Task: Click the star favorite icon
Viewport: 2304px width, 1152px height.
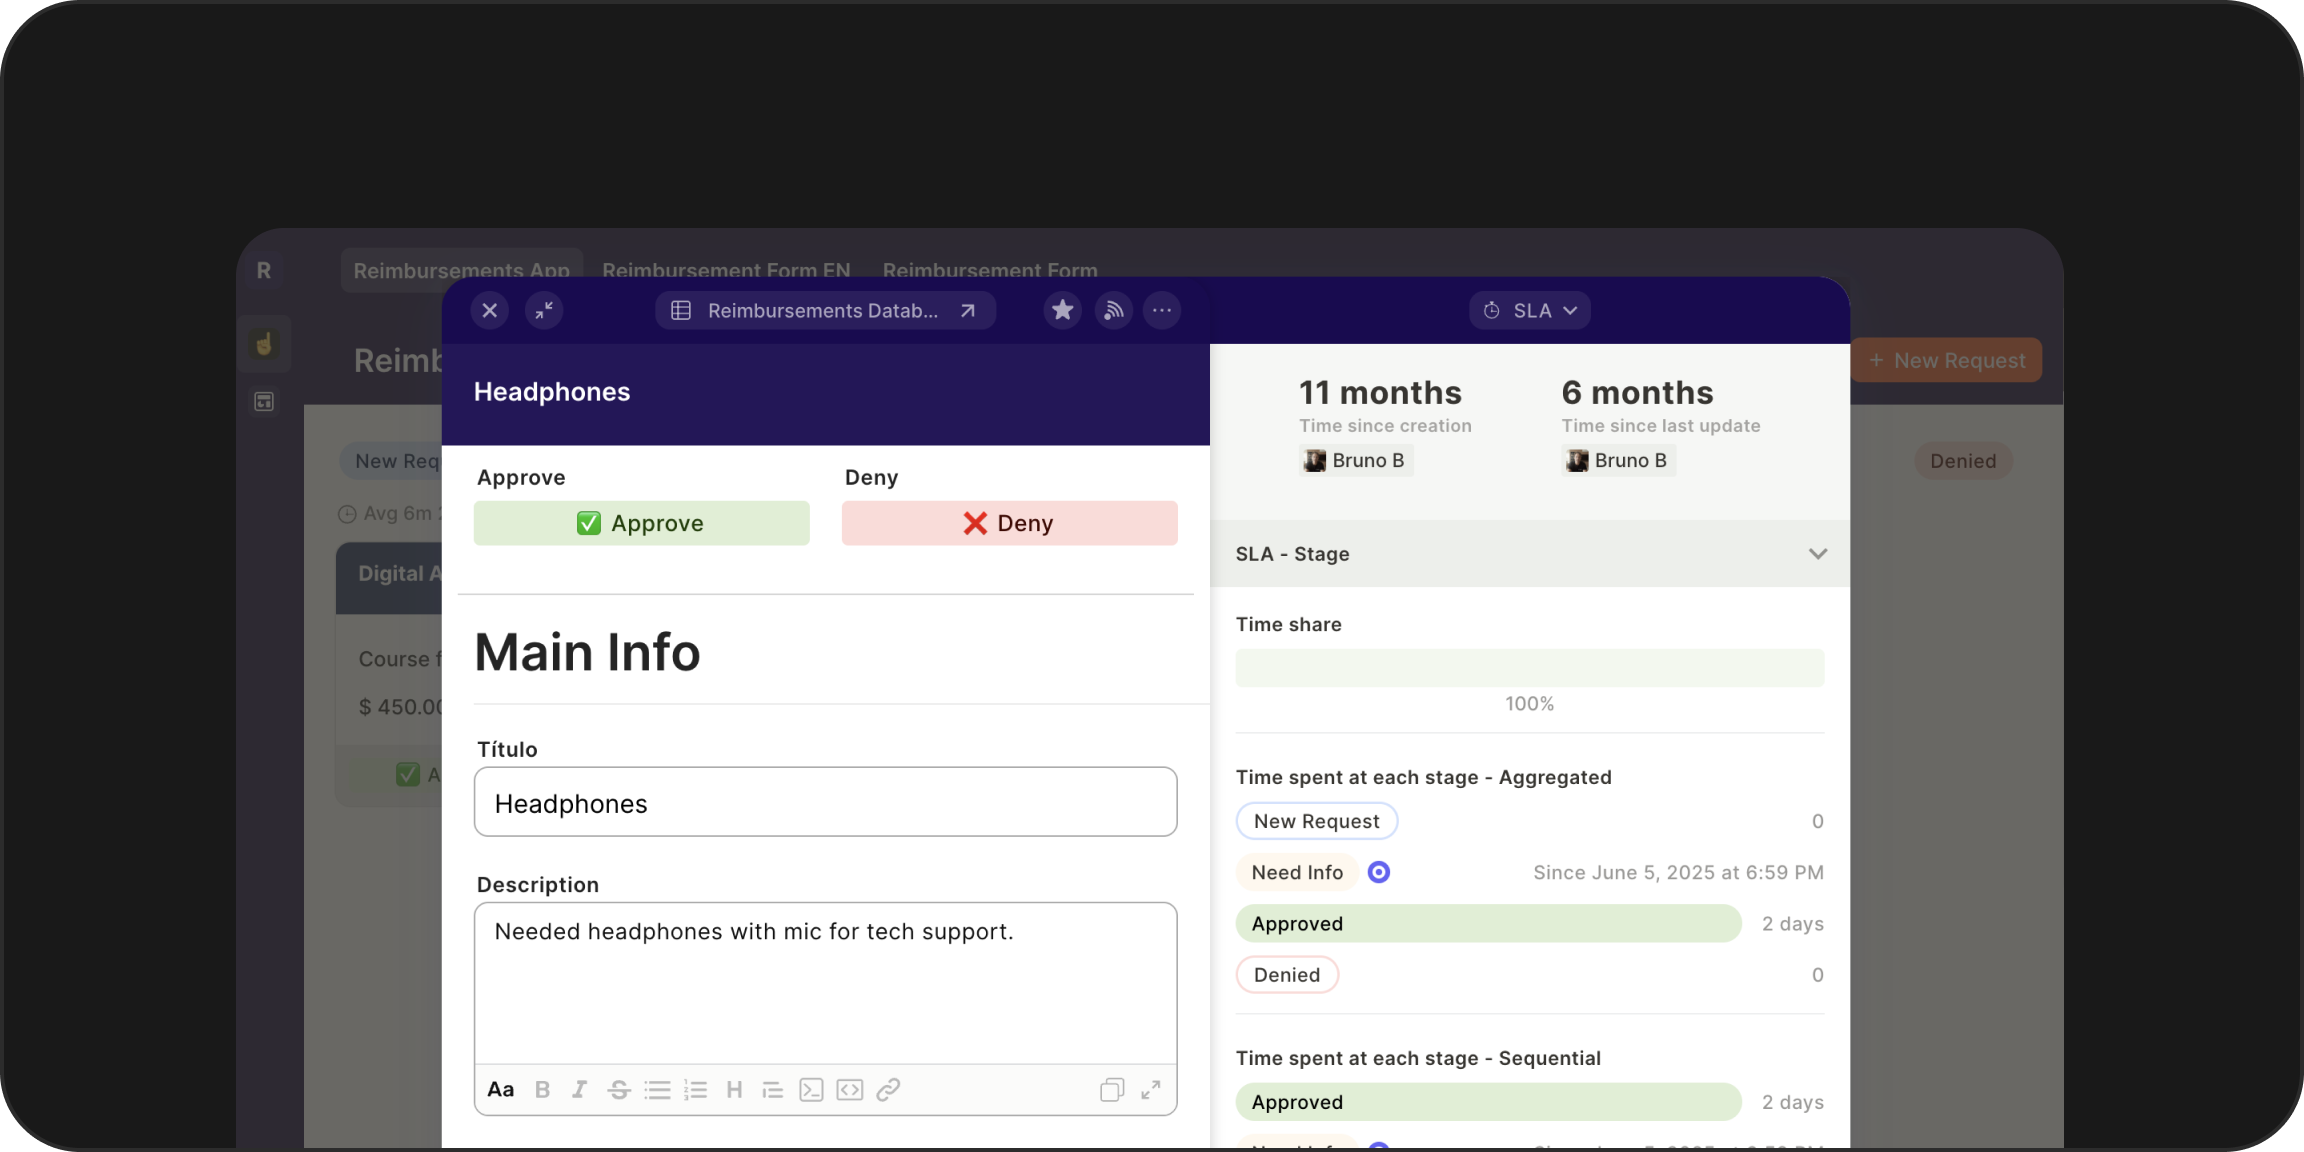Action: coord(1062,310)
